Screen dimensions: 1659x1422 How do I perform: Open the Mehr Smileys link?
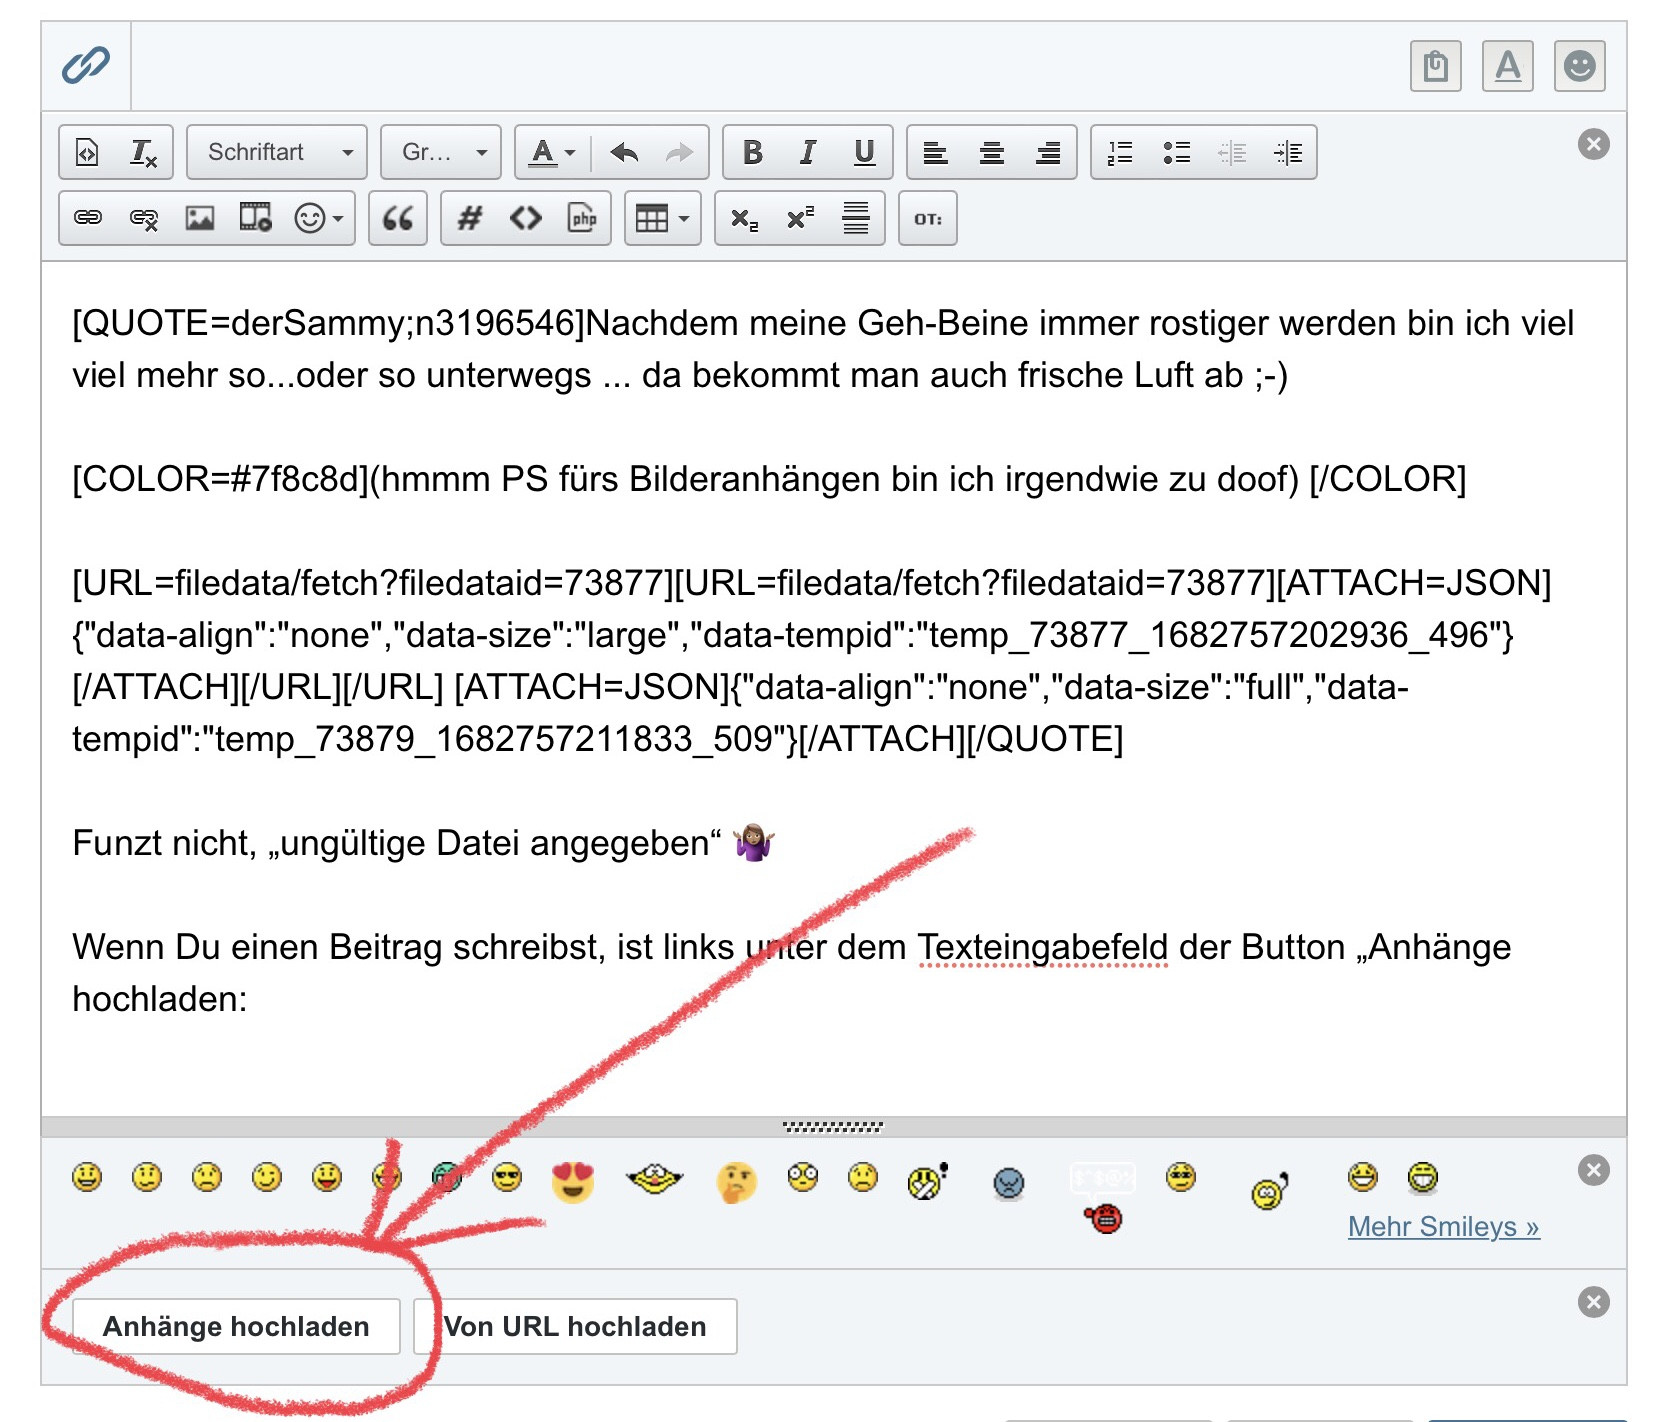[x=1443, y=1226]
